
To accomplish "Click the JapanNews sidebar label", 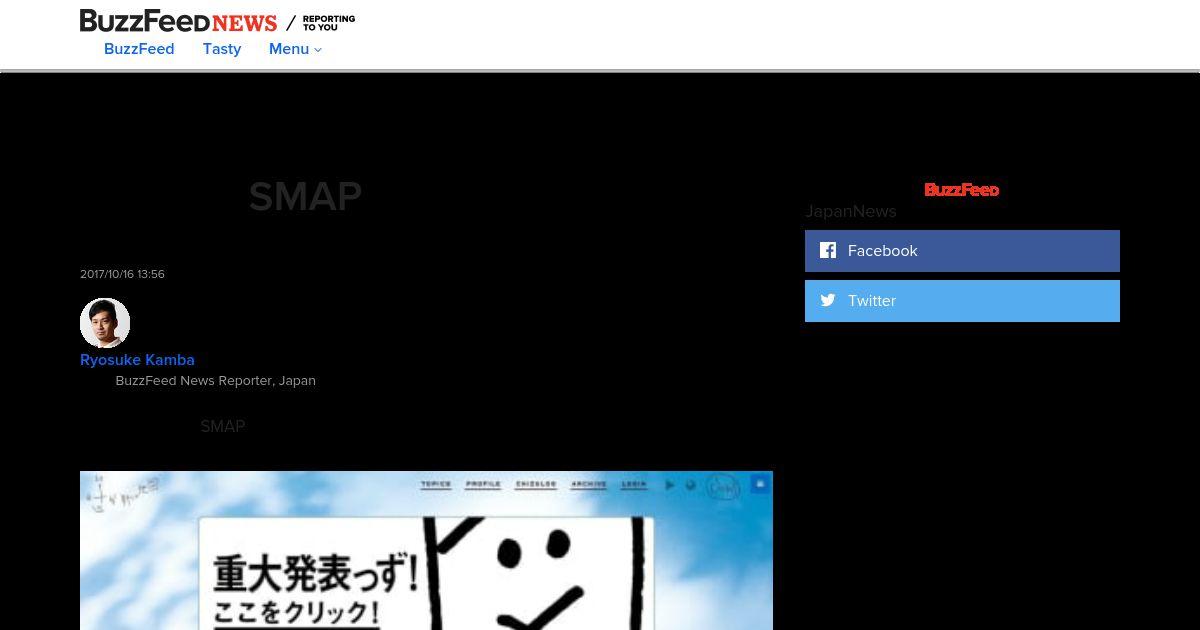I will (851, 211).
